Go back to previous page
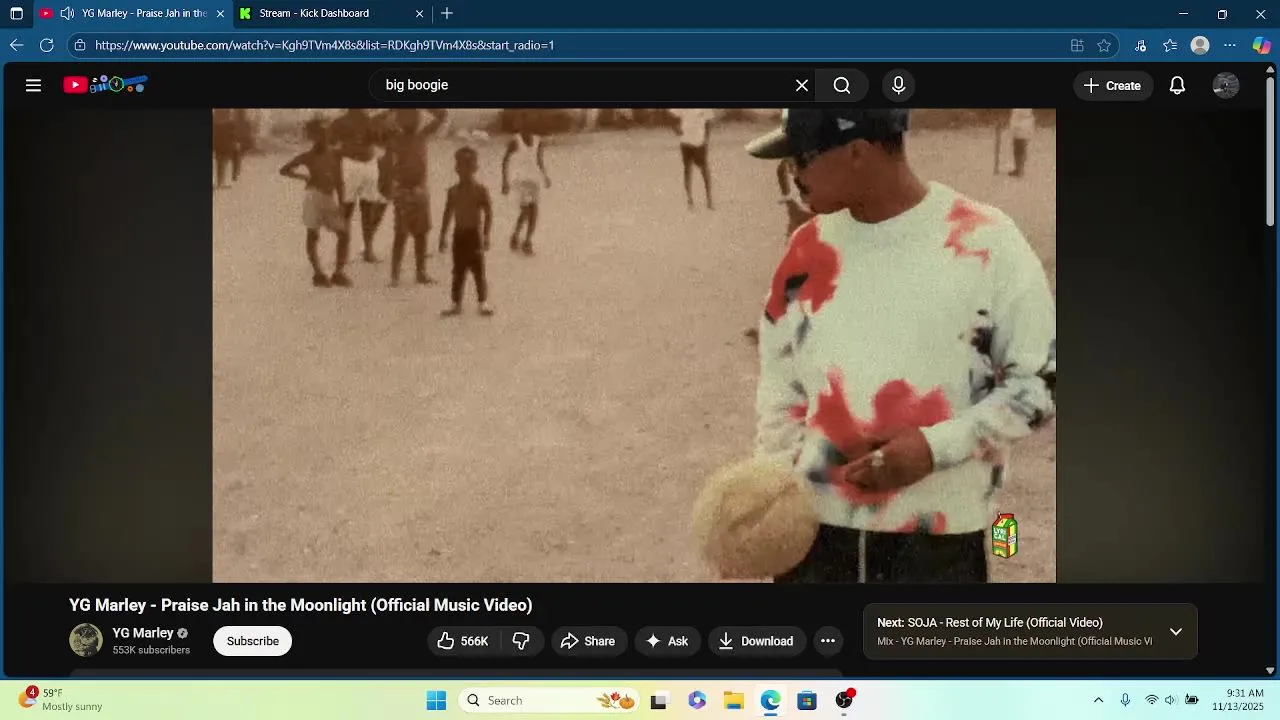The image size is (1280, 720). click(16, 45)
